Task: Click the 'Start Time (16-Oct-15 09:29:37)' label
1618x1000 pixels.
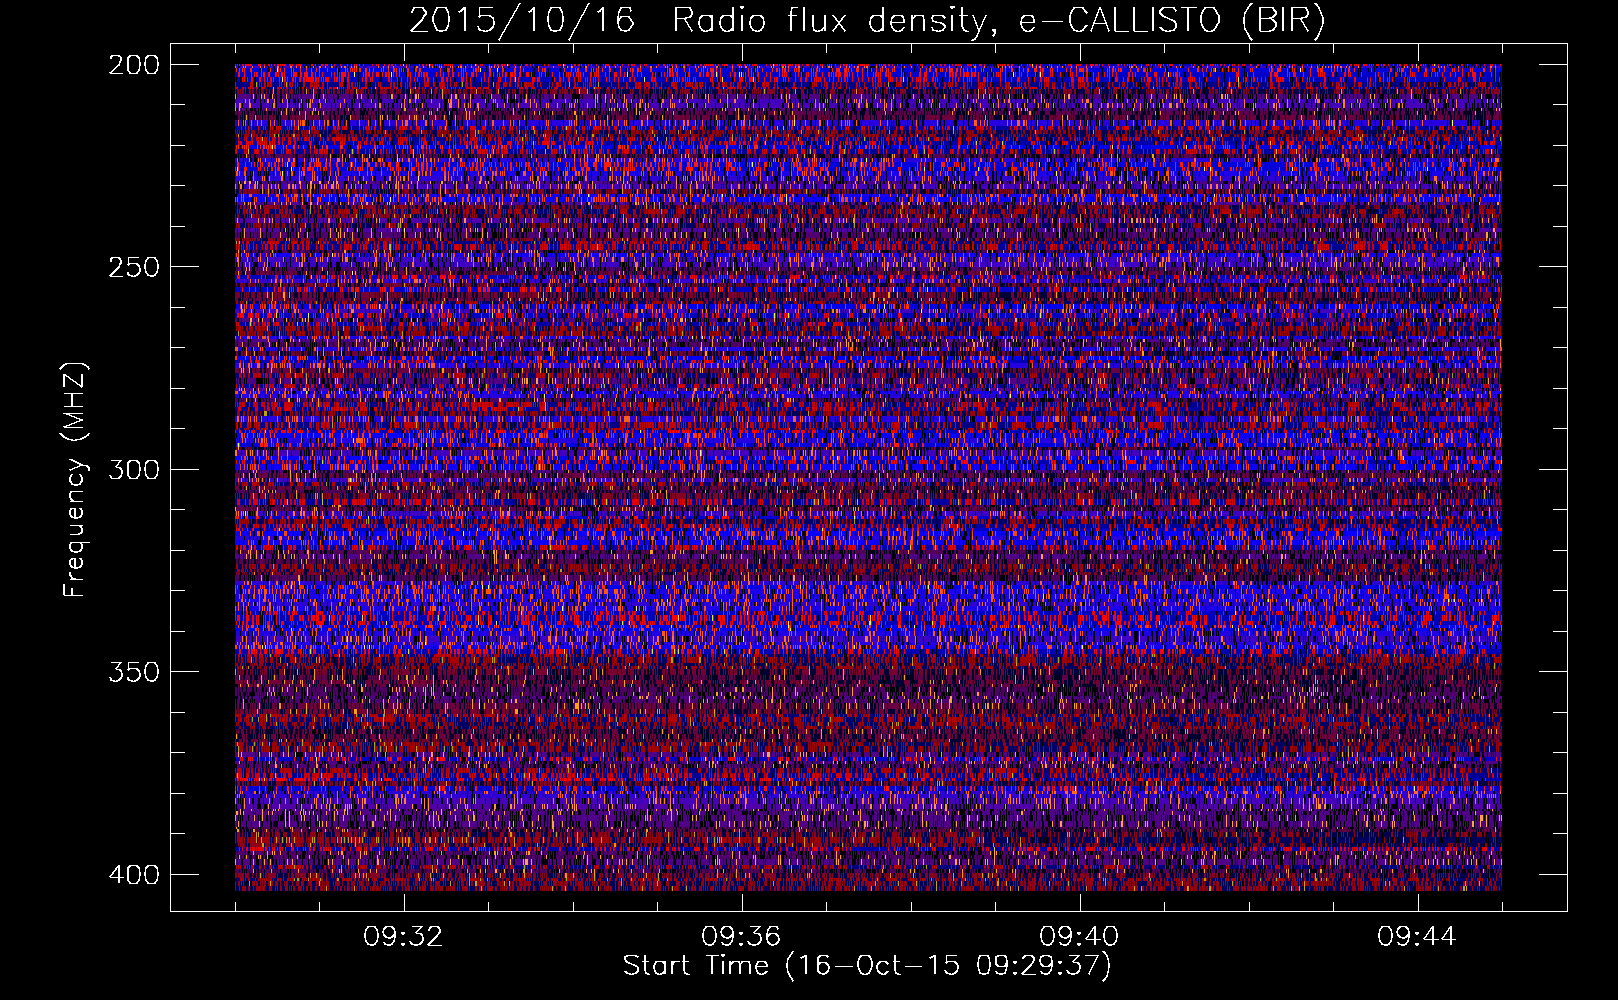Action: click(867, 966)
